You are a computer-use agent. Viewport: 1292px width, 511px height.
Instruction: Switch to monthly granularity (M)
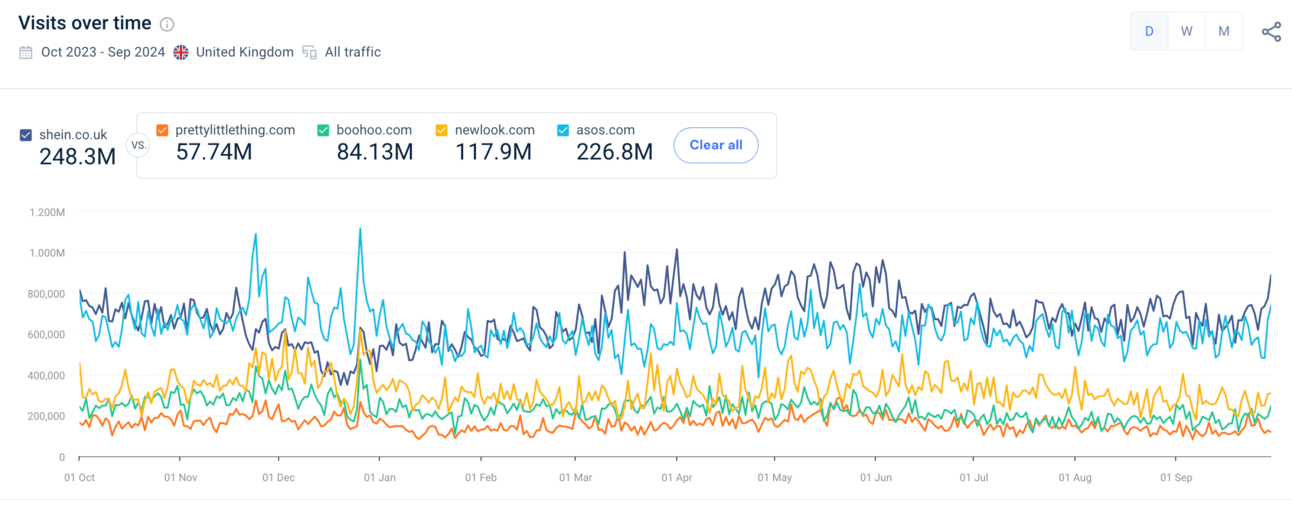point(1223,31)
